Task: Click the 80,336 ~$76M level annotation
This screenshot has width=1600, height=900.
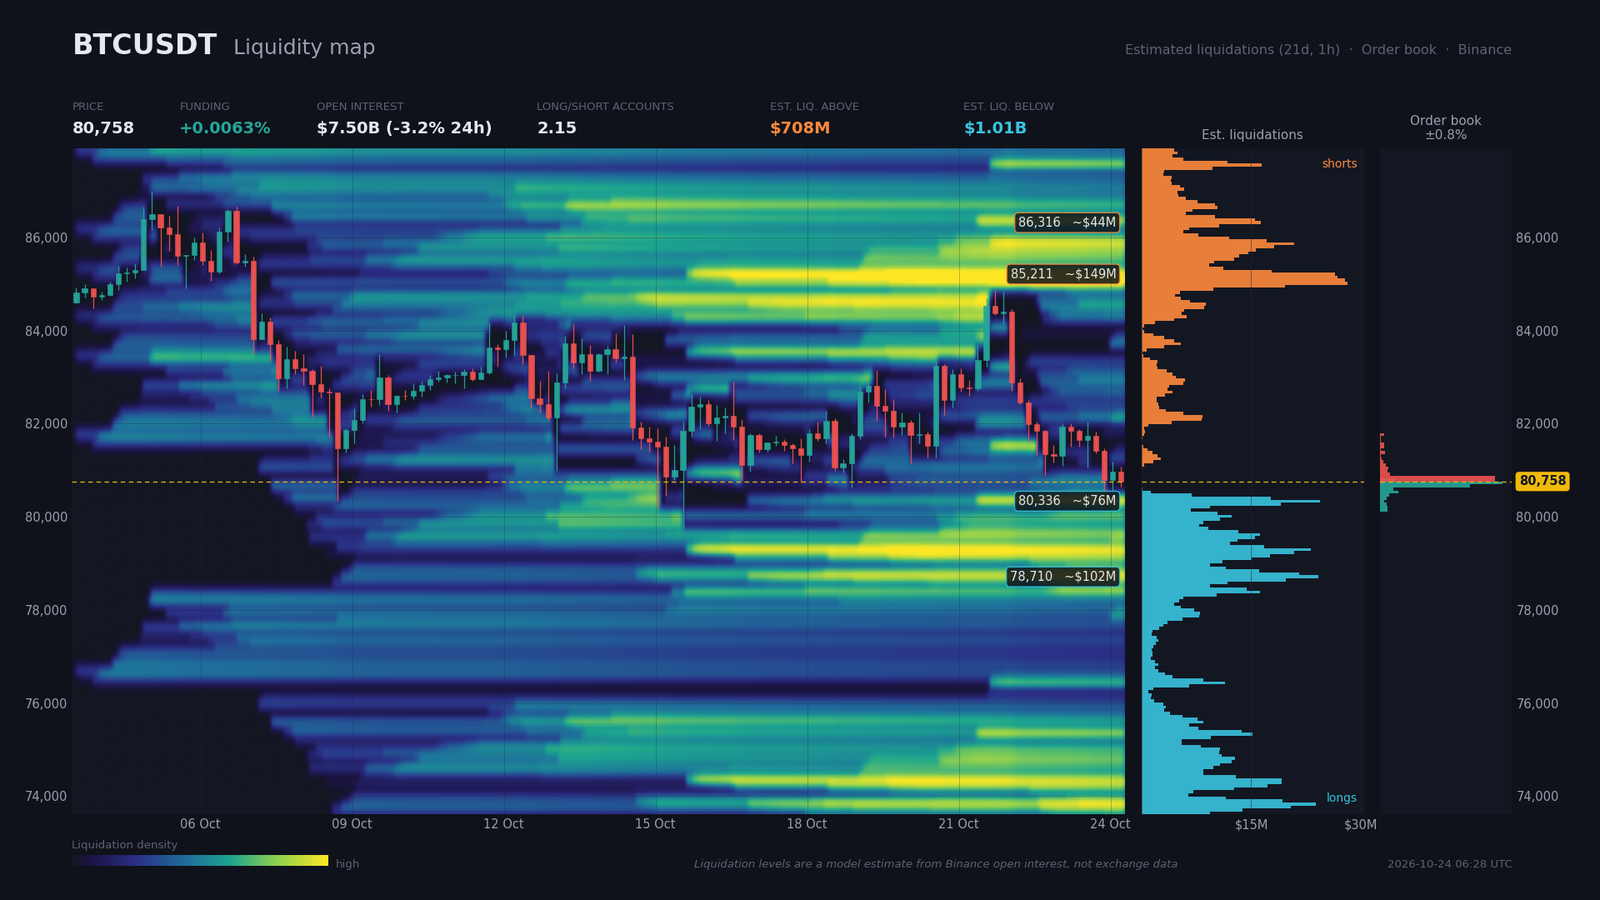Action: [x=1067, y=501]
